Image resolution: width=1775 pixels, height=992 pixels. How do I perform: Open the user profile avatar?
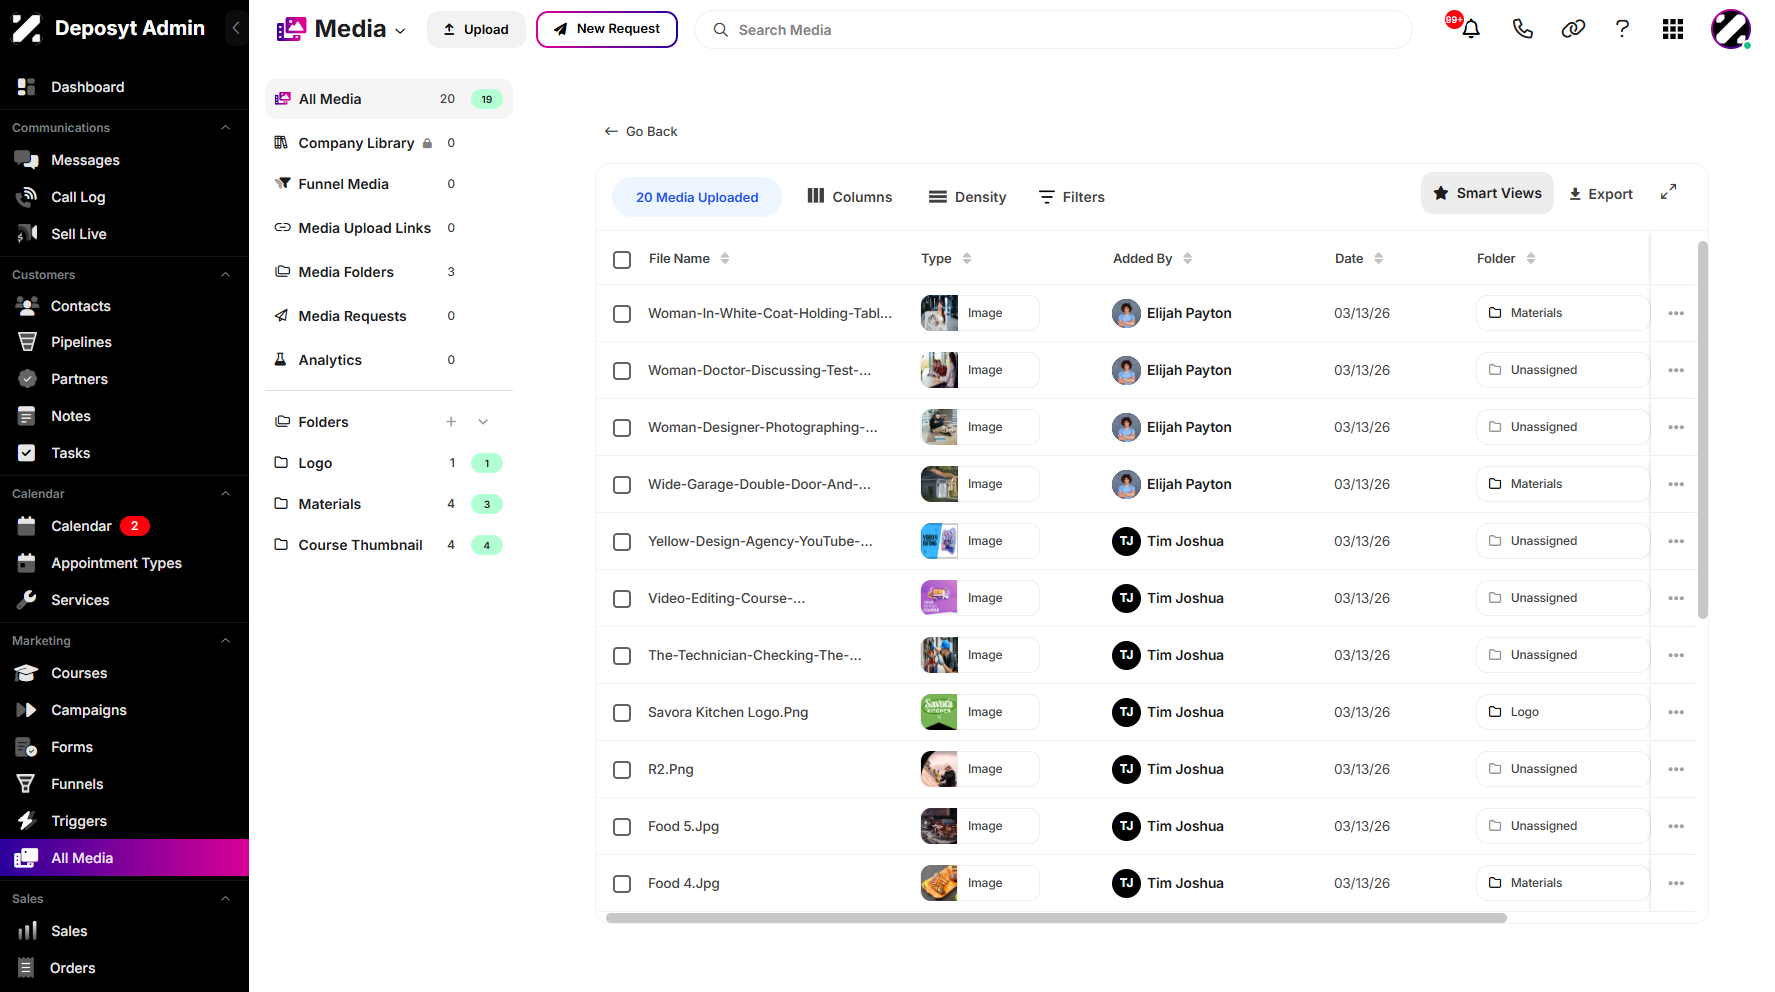[1731, 29]
